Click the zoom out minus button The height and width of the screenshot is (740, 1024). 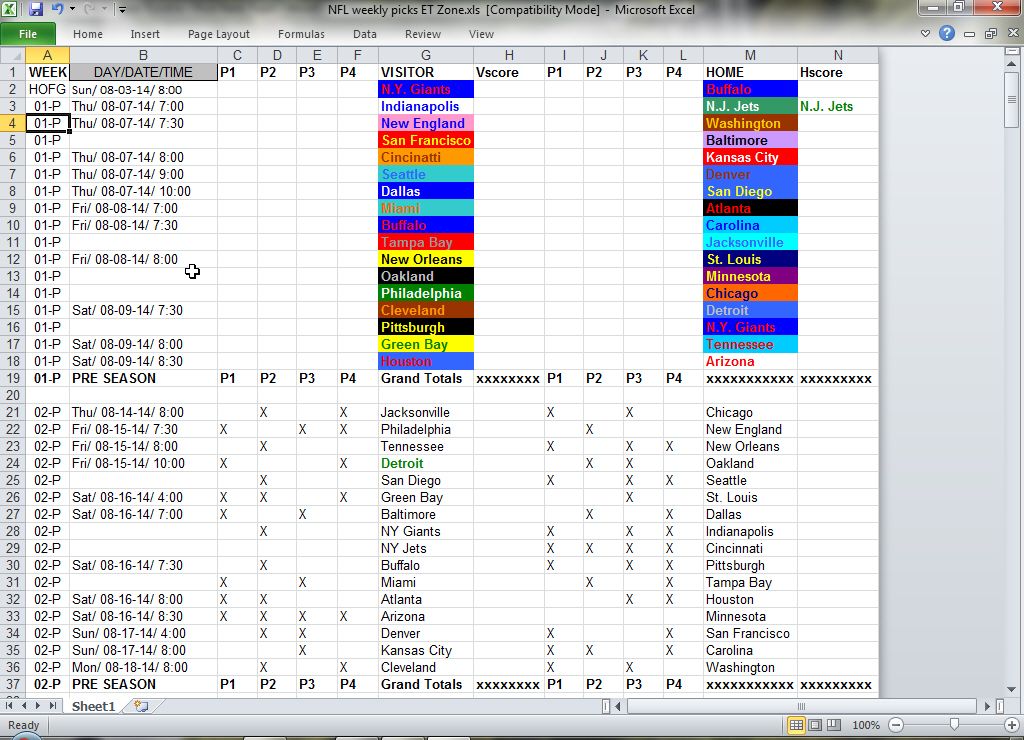(x=896, y=725)
